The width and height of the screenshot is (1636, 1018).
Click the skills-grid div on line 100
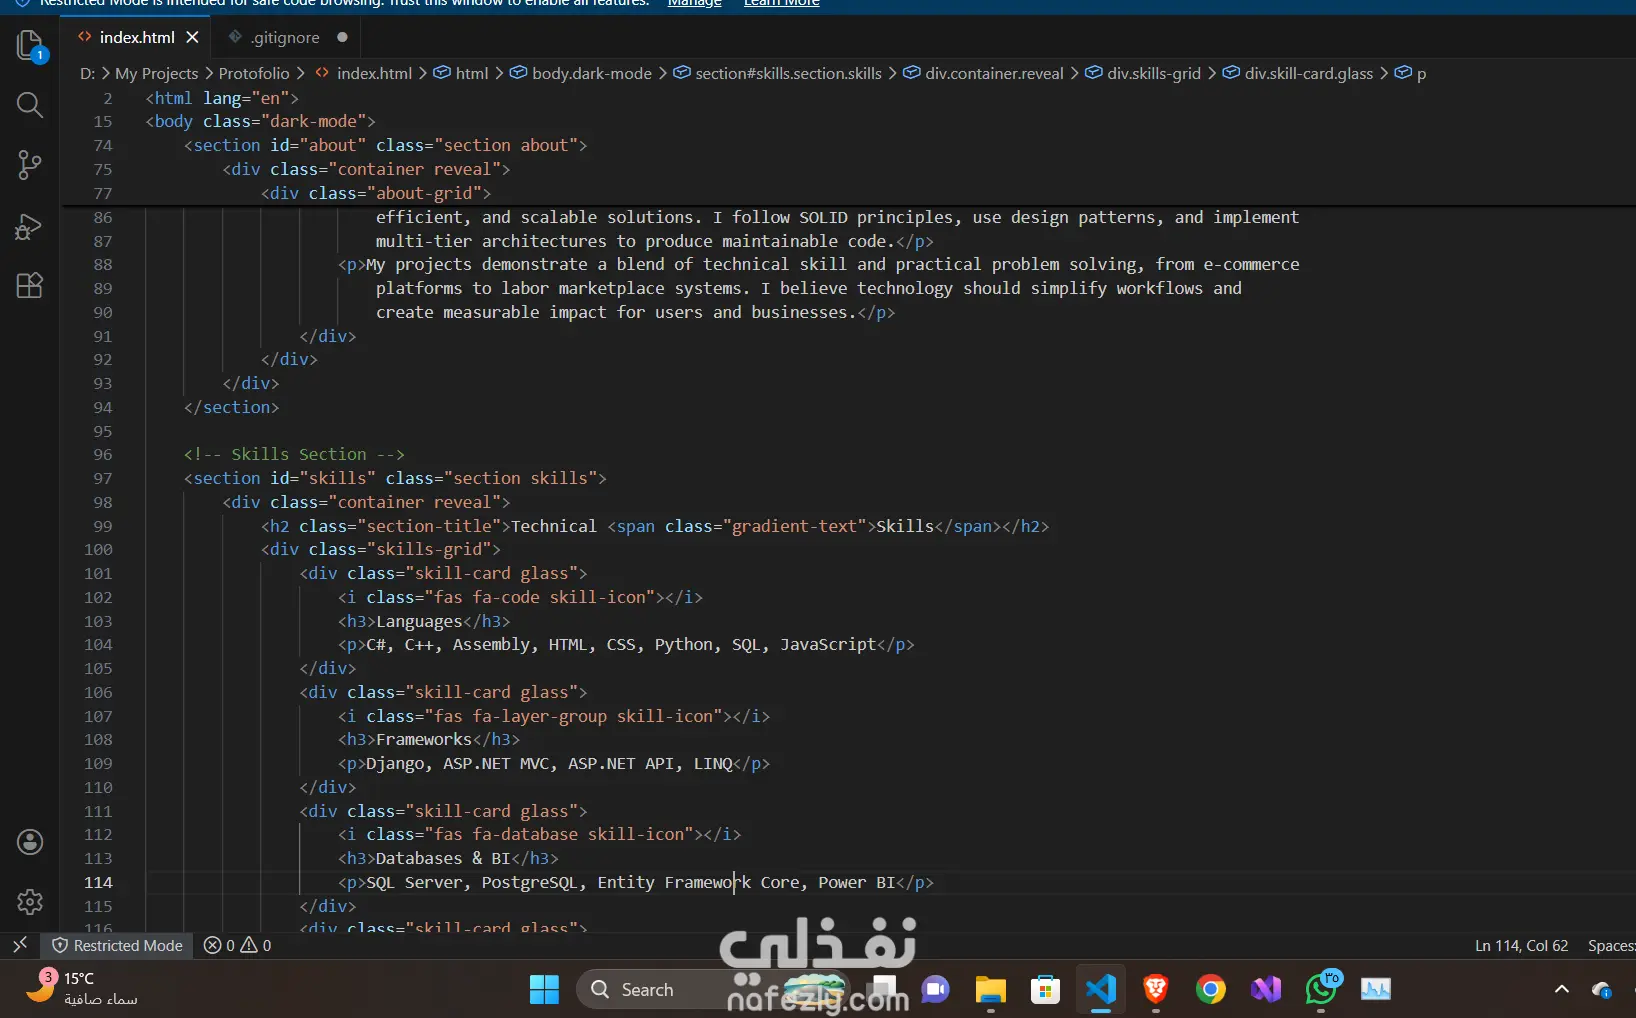click(381, 549)
